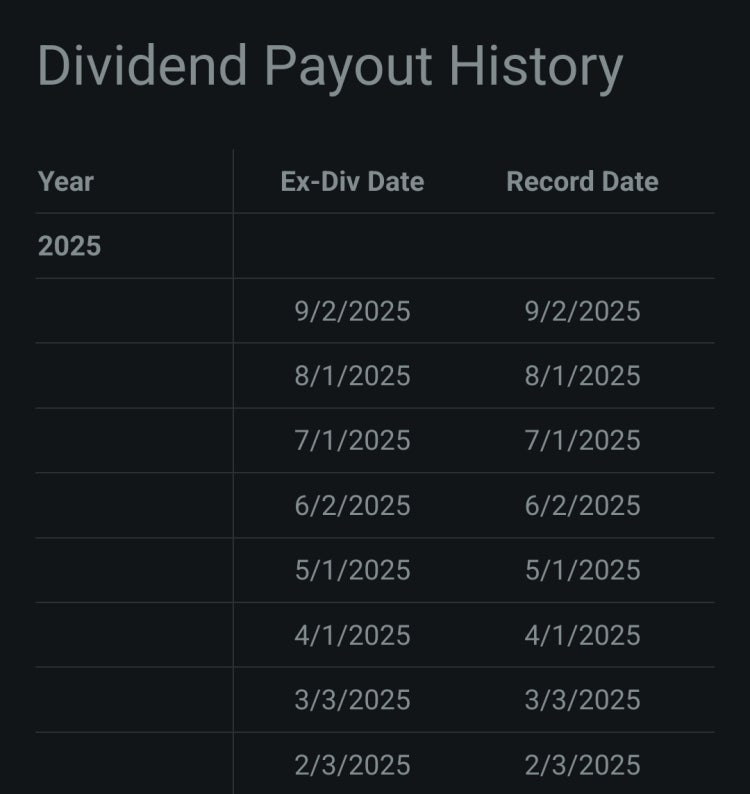The height and width of the screenshot is (794, 750).
Task: Select Record date 4/1/2025
Action: tap(582, 635)
